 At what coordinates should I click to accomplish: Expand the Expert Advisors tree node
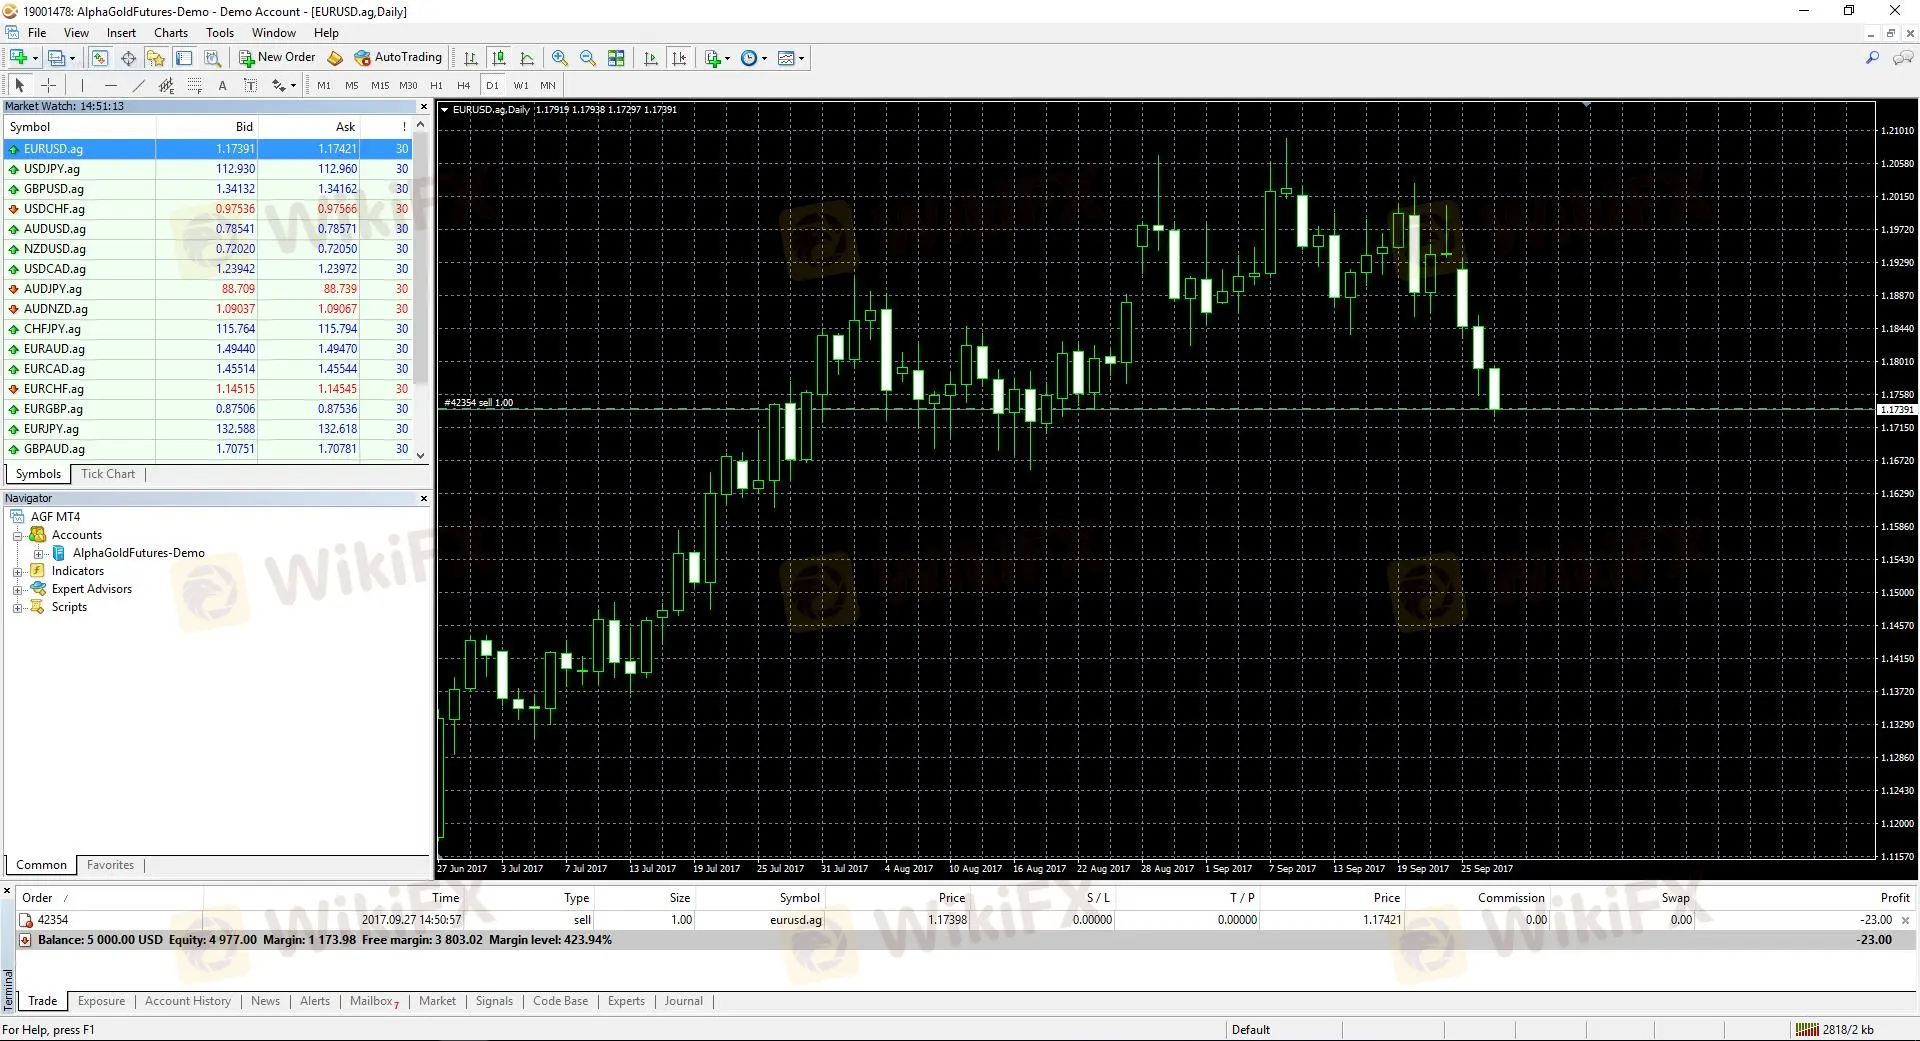pos(17,590)
